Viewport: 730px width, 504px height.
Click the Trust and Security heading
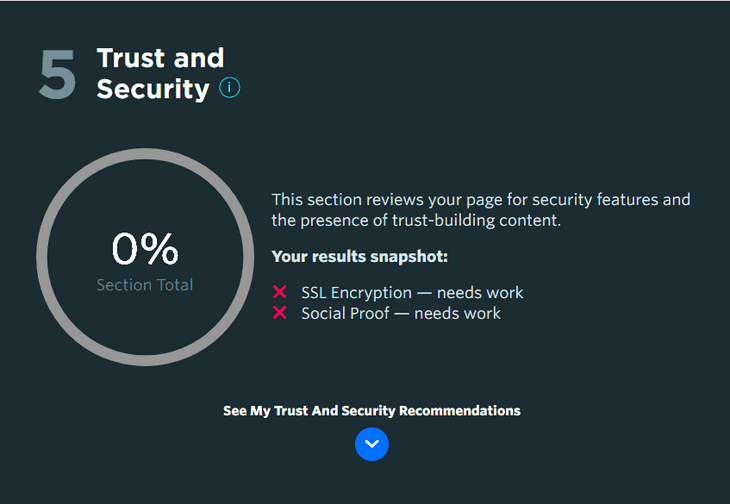point(161,74)
